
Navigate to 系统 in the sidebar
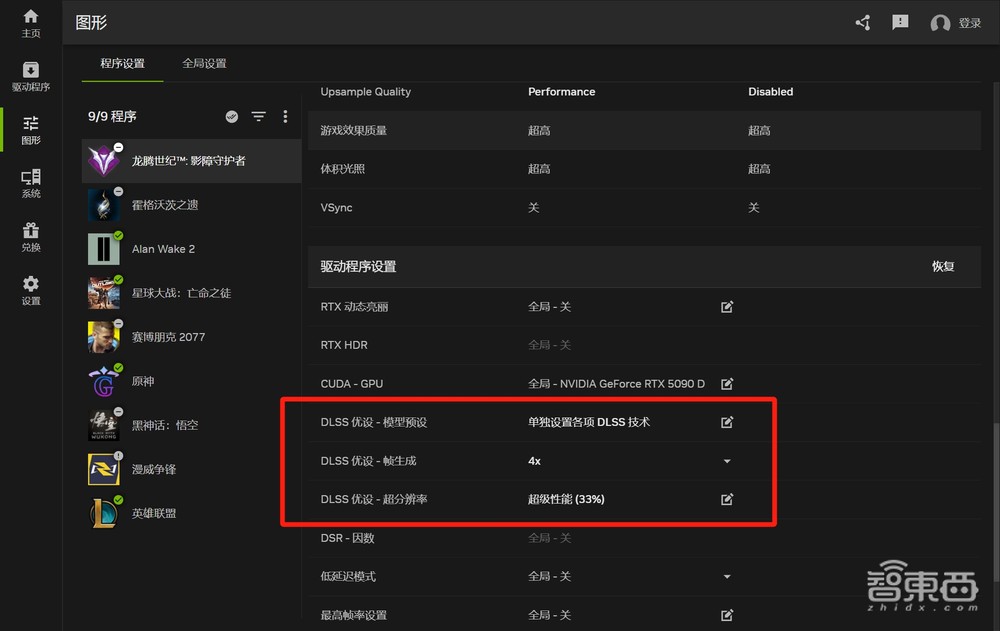tap(30, 182)
